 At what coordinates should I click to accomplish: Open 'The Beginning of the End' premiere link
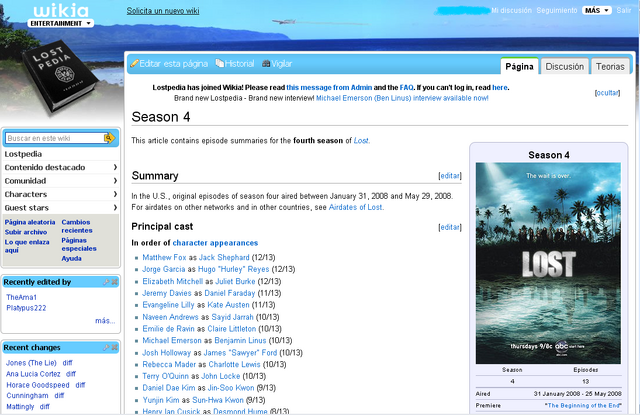click(583, 406)
